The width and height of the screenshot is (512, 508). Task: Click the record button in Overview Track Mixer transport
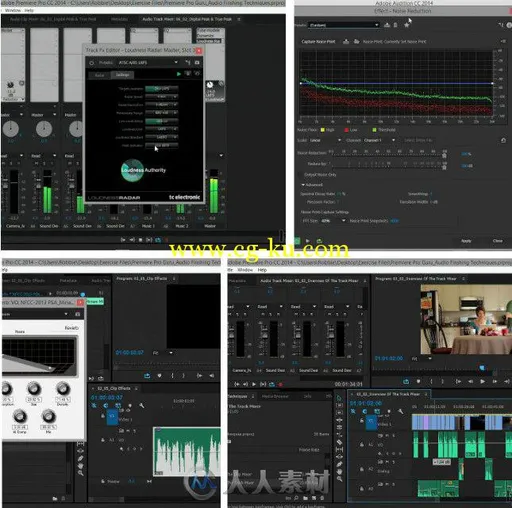pos(281,384)
